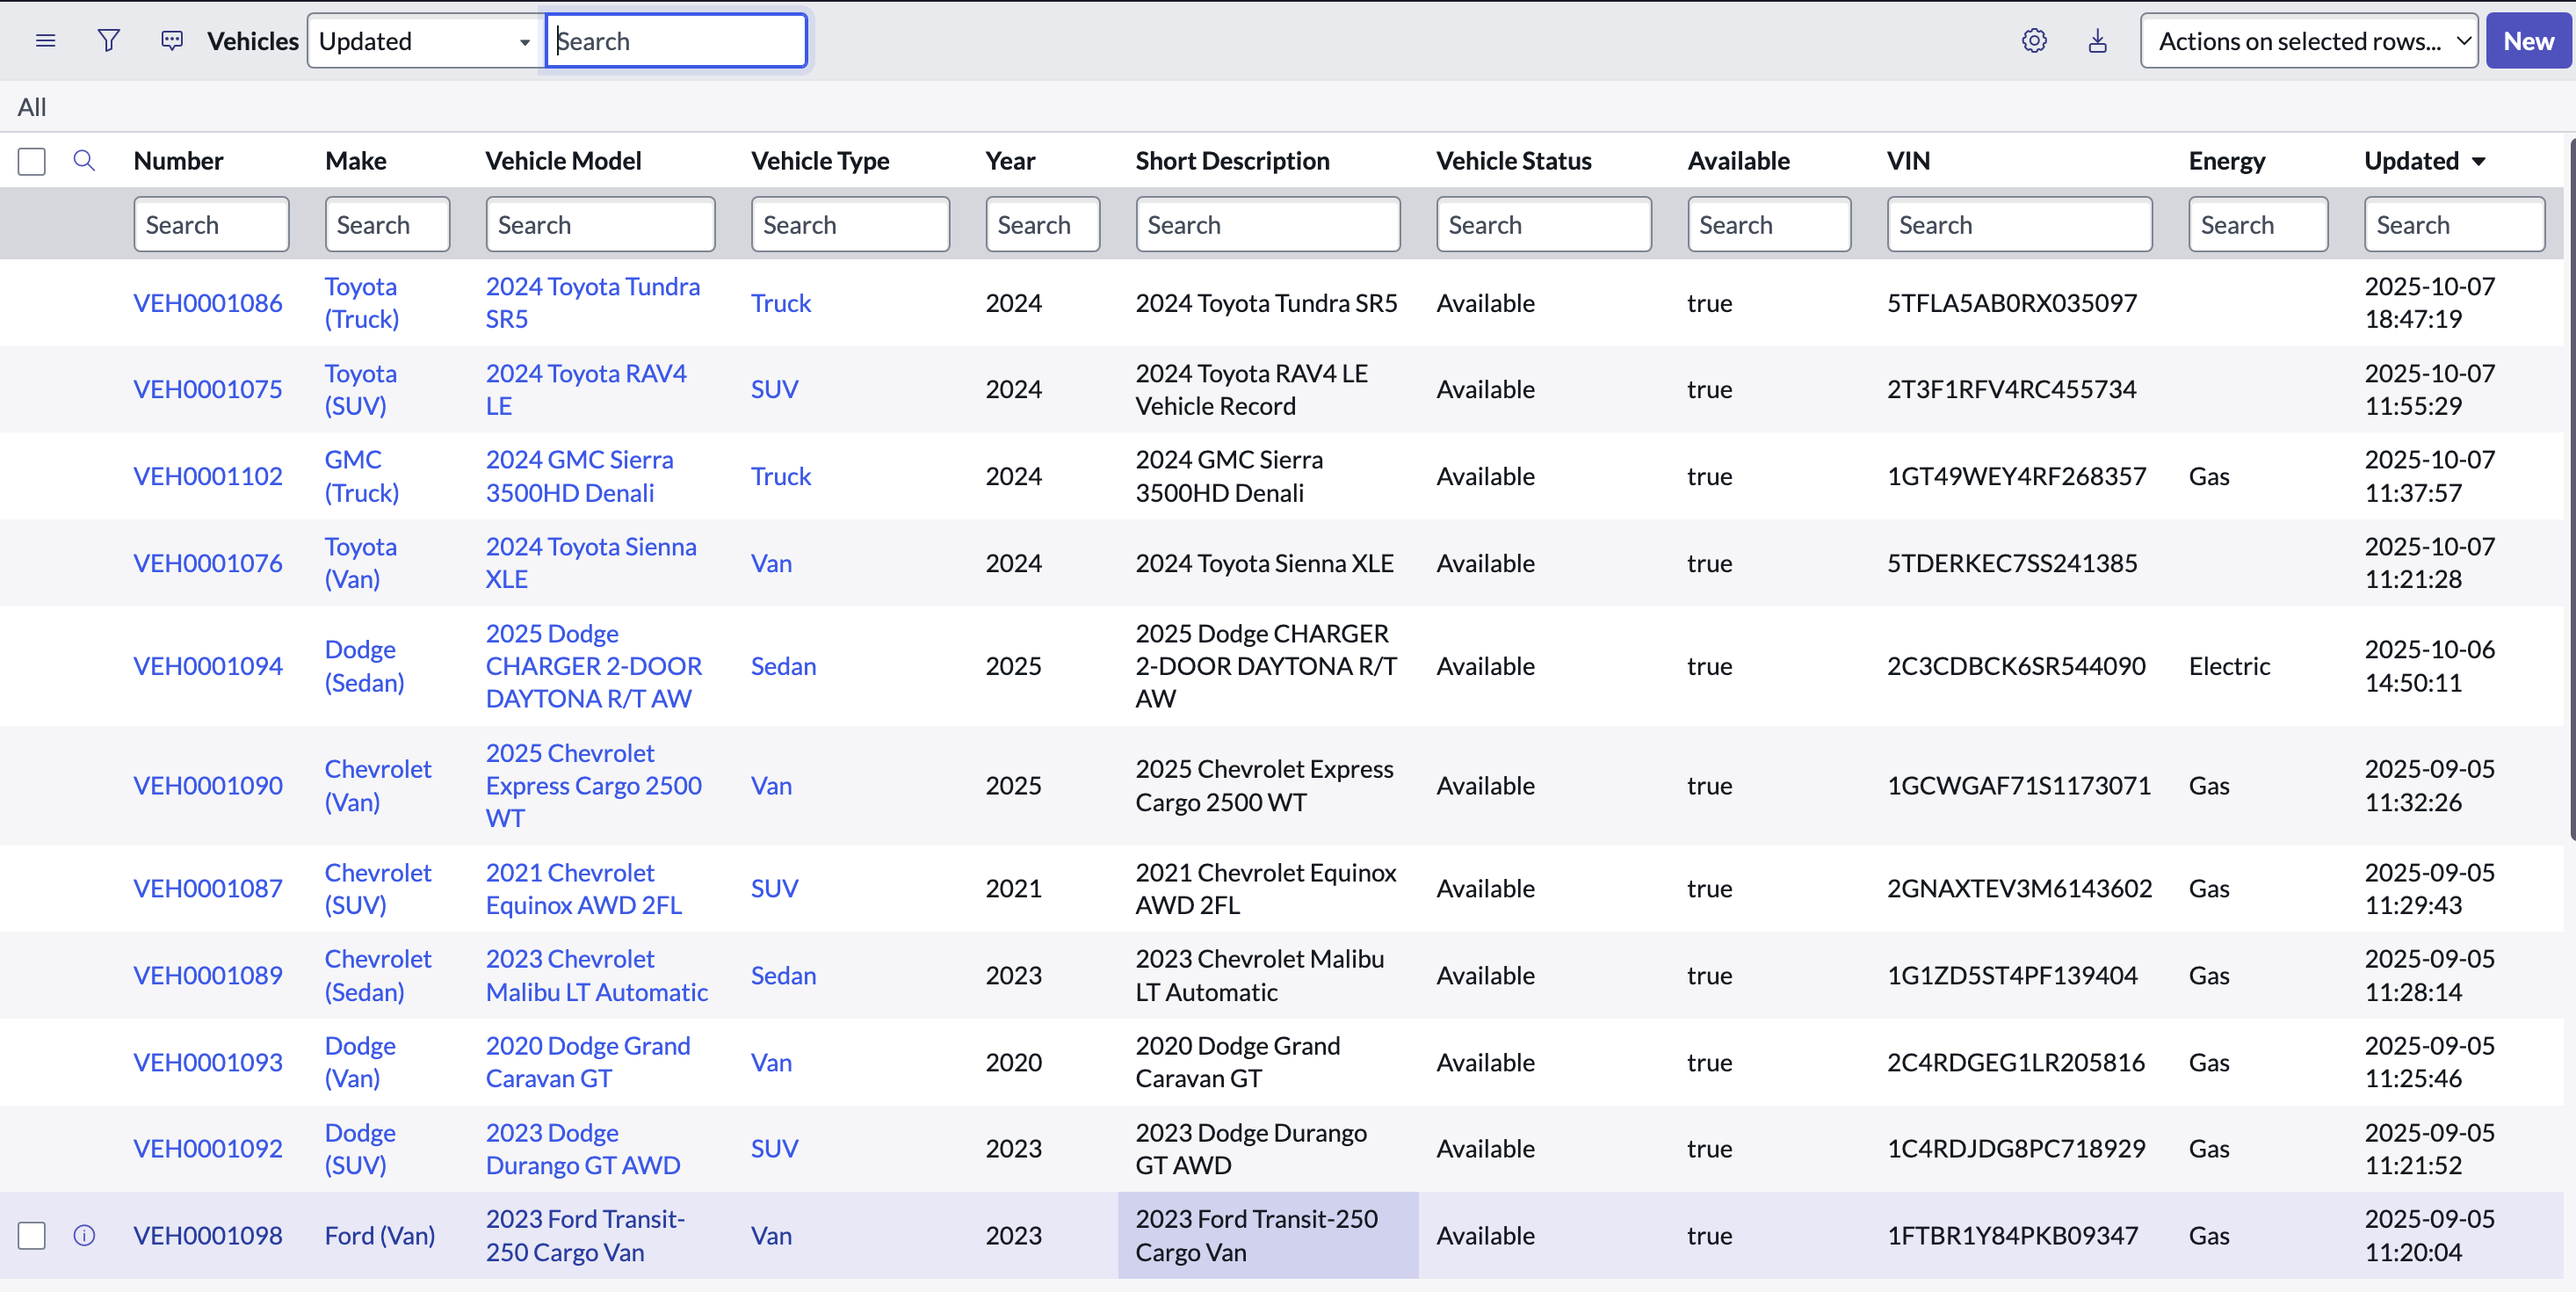Open the Updated search field dropdown
The width and height of the screenshot is (2576, 1292).
[424, 41]
